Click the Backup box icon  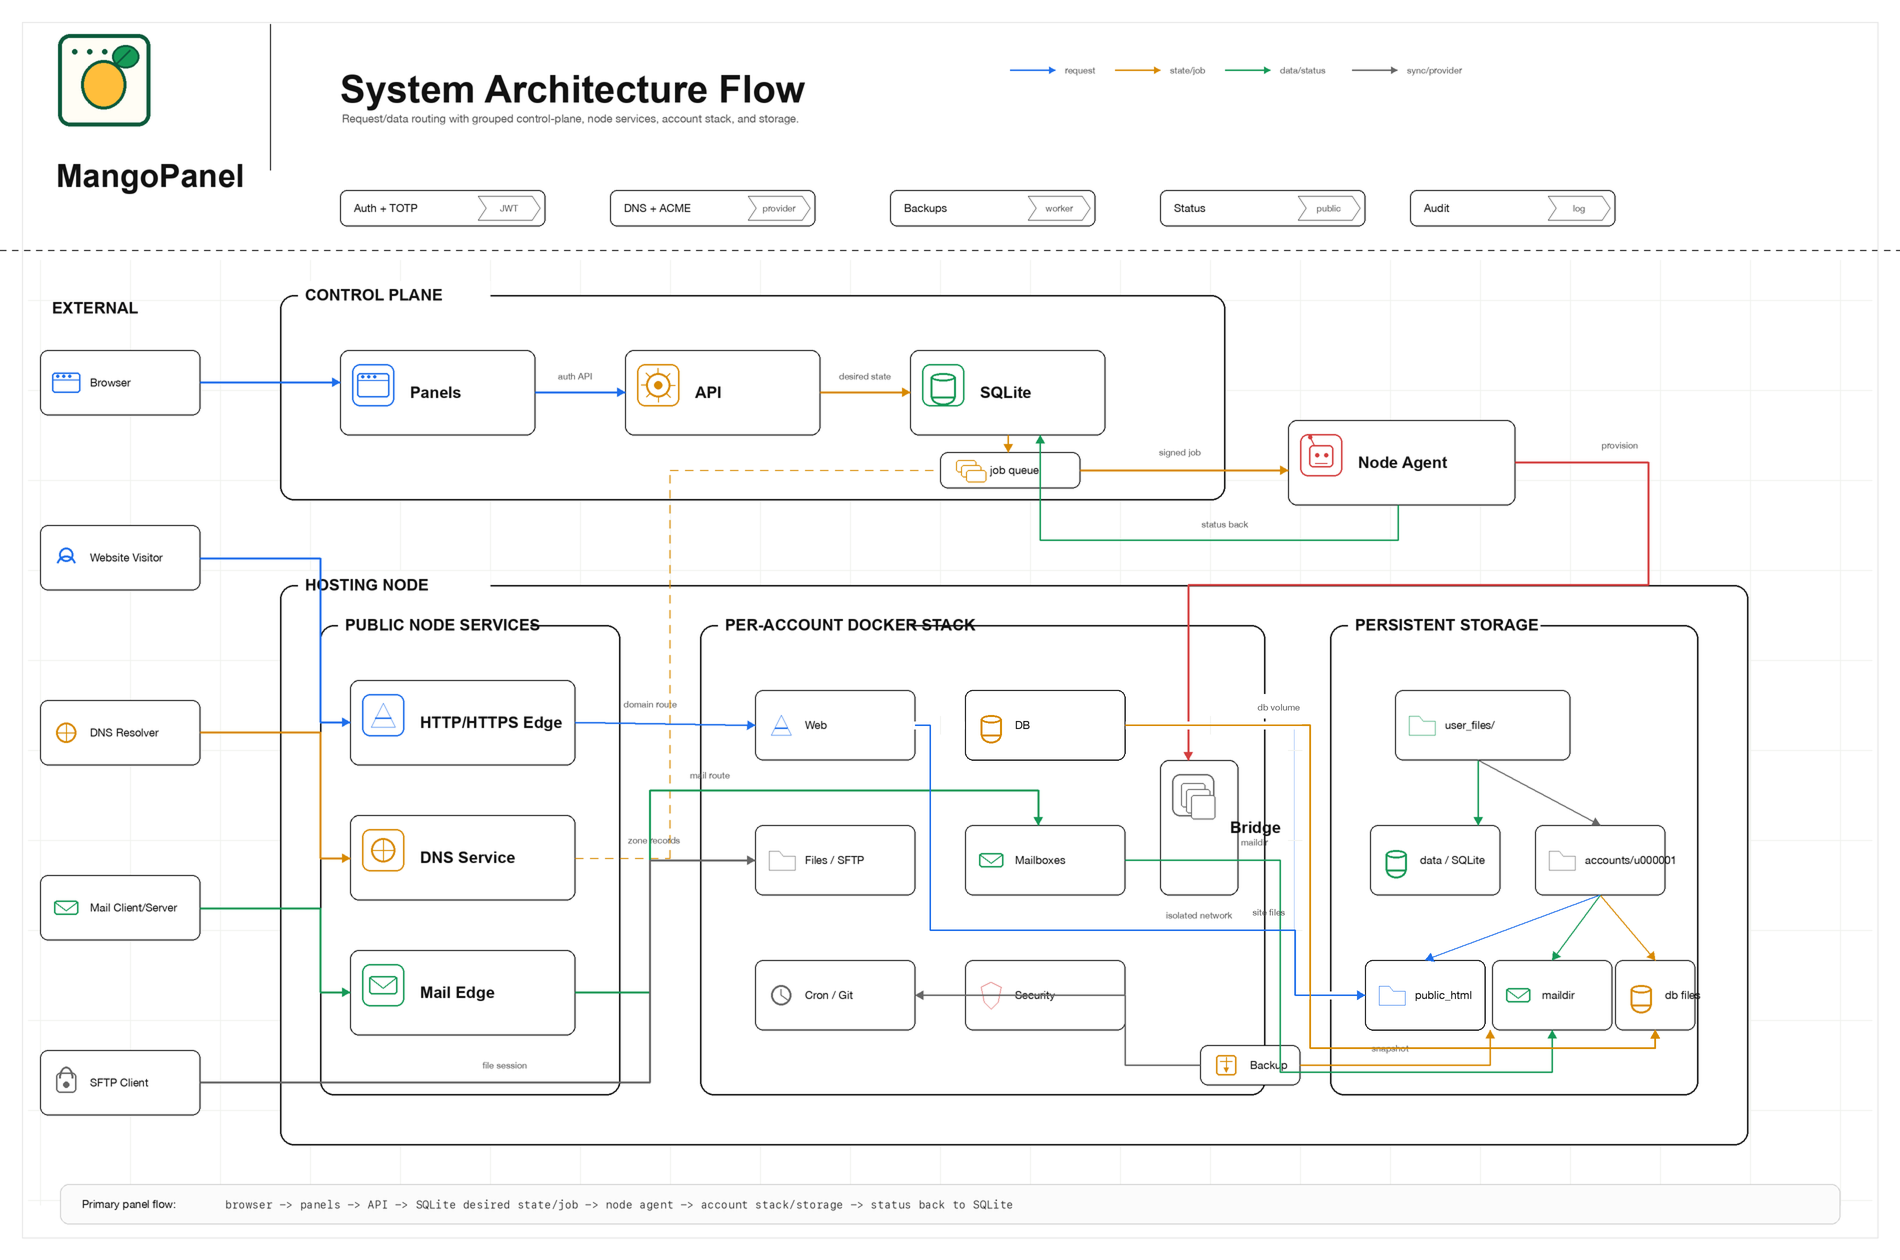pos(1226,1065)
